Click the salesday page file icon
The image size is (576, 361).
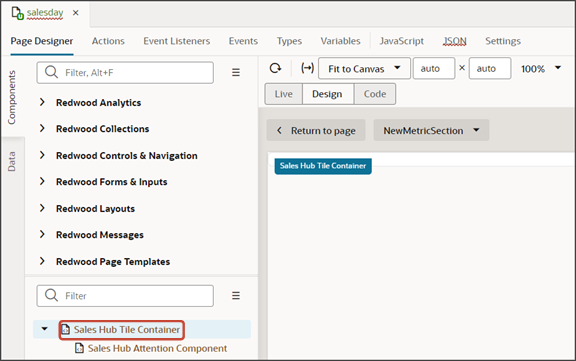click(17, 13)
